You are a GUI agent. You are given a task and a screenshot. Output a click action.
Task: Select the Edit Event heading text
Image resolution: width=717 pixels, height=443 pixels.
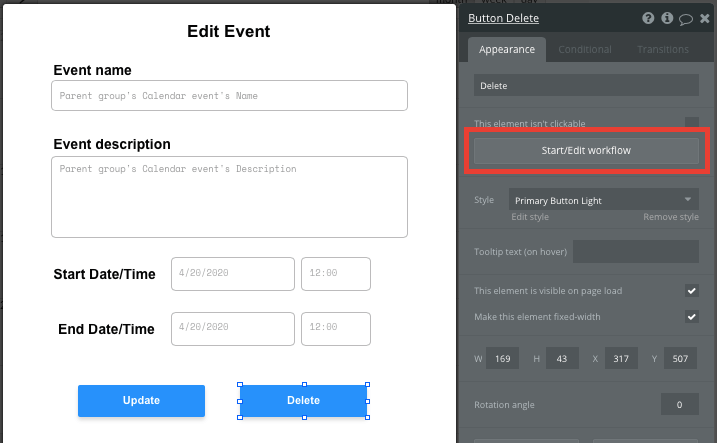229,31
